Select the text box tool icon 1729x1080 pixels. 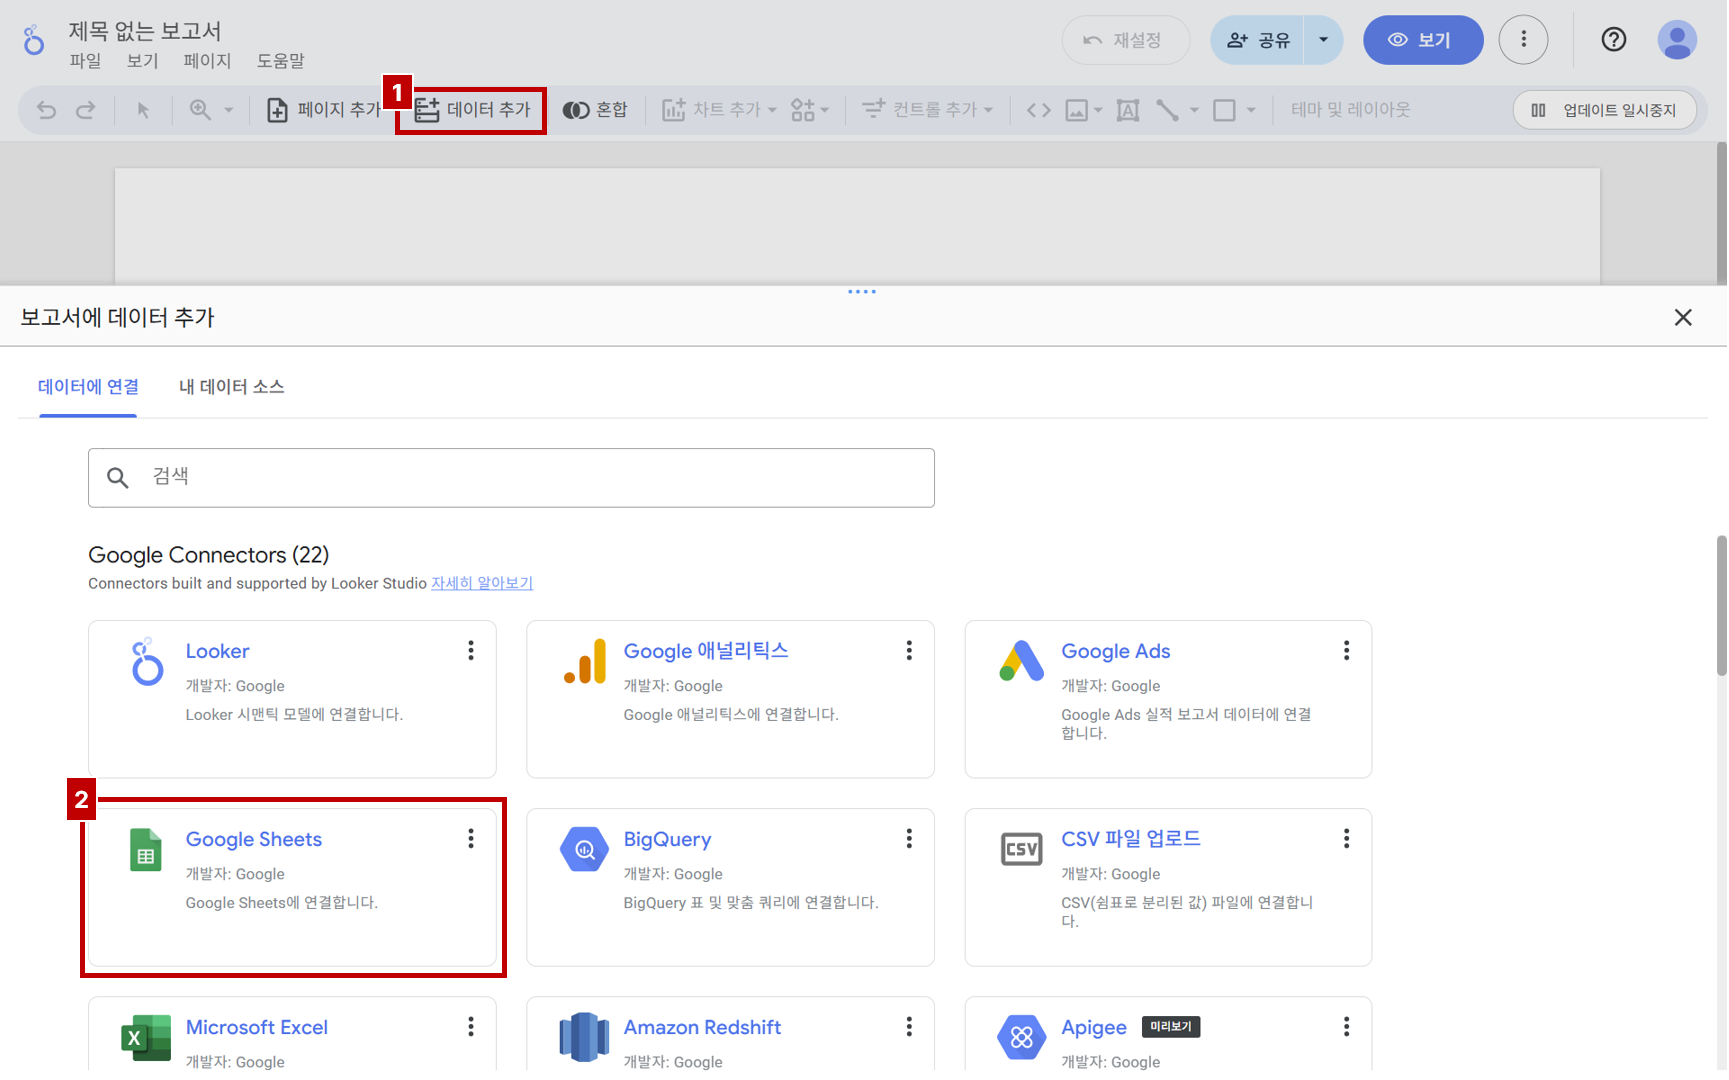coord(1127,110)
